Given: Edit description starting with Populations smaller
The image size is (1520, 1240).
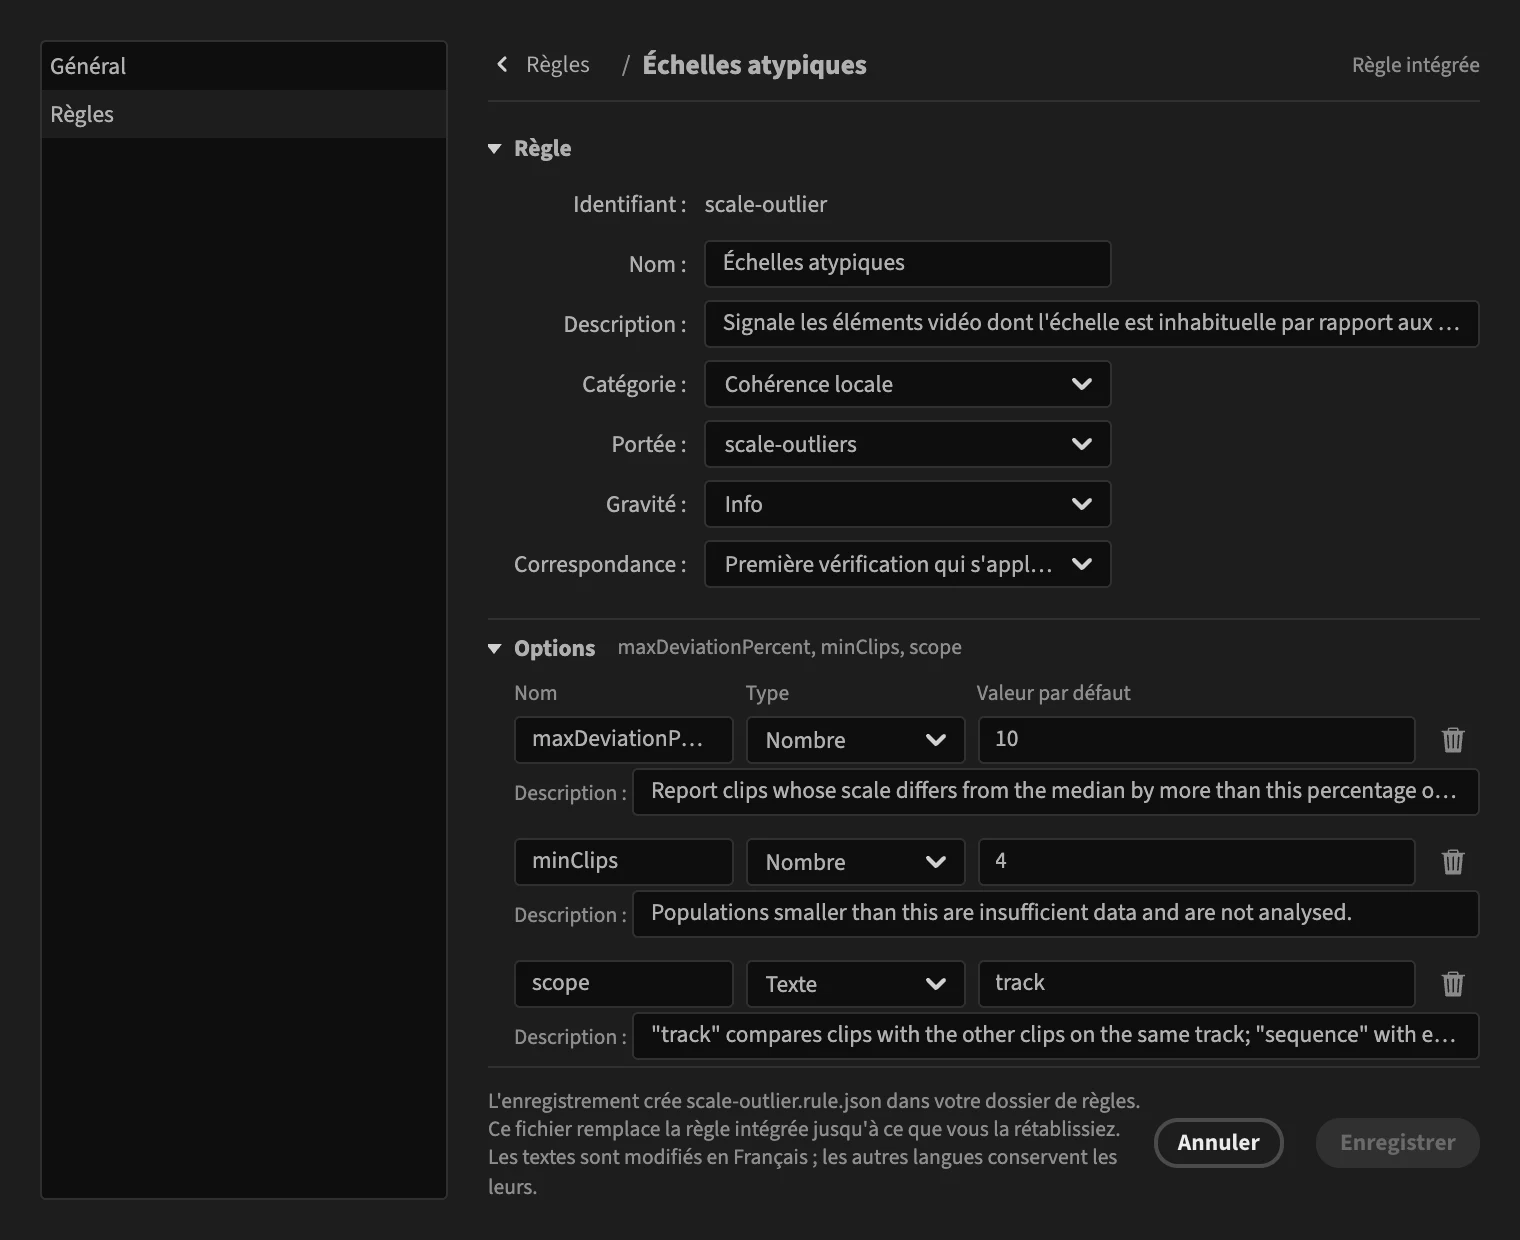Looking at the screenshot, I should point(1055,914).
